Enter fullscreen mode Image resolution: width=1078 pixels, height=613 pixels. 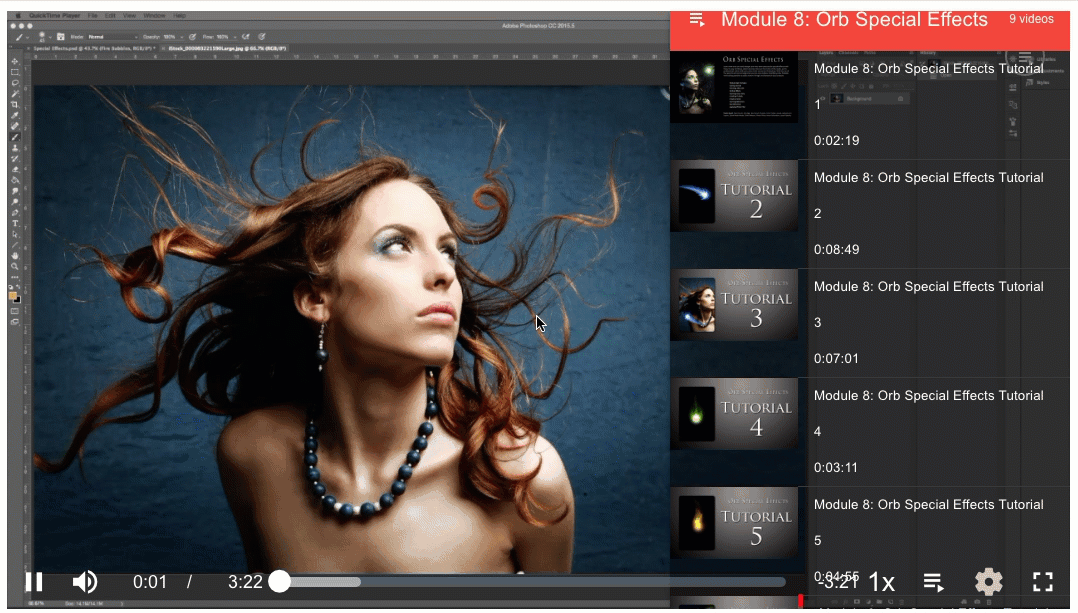pyautogui.click(x=1043, y=582)
